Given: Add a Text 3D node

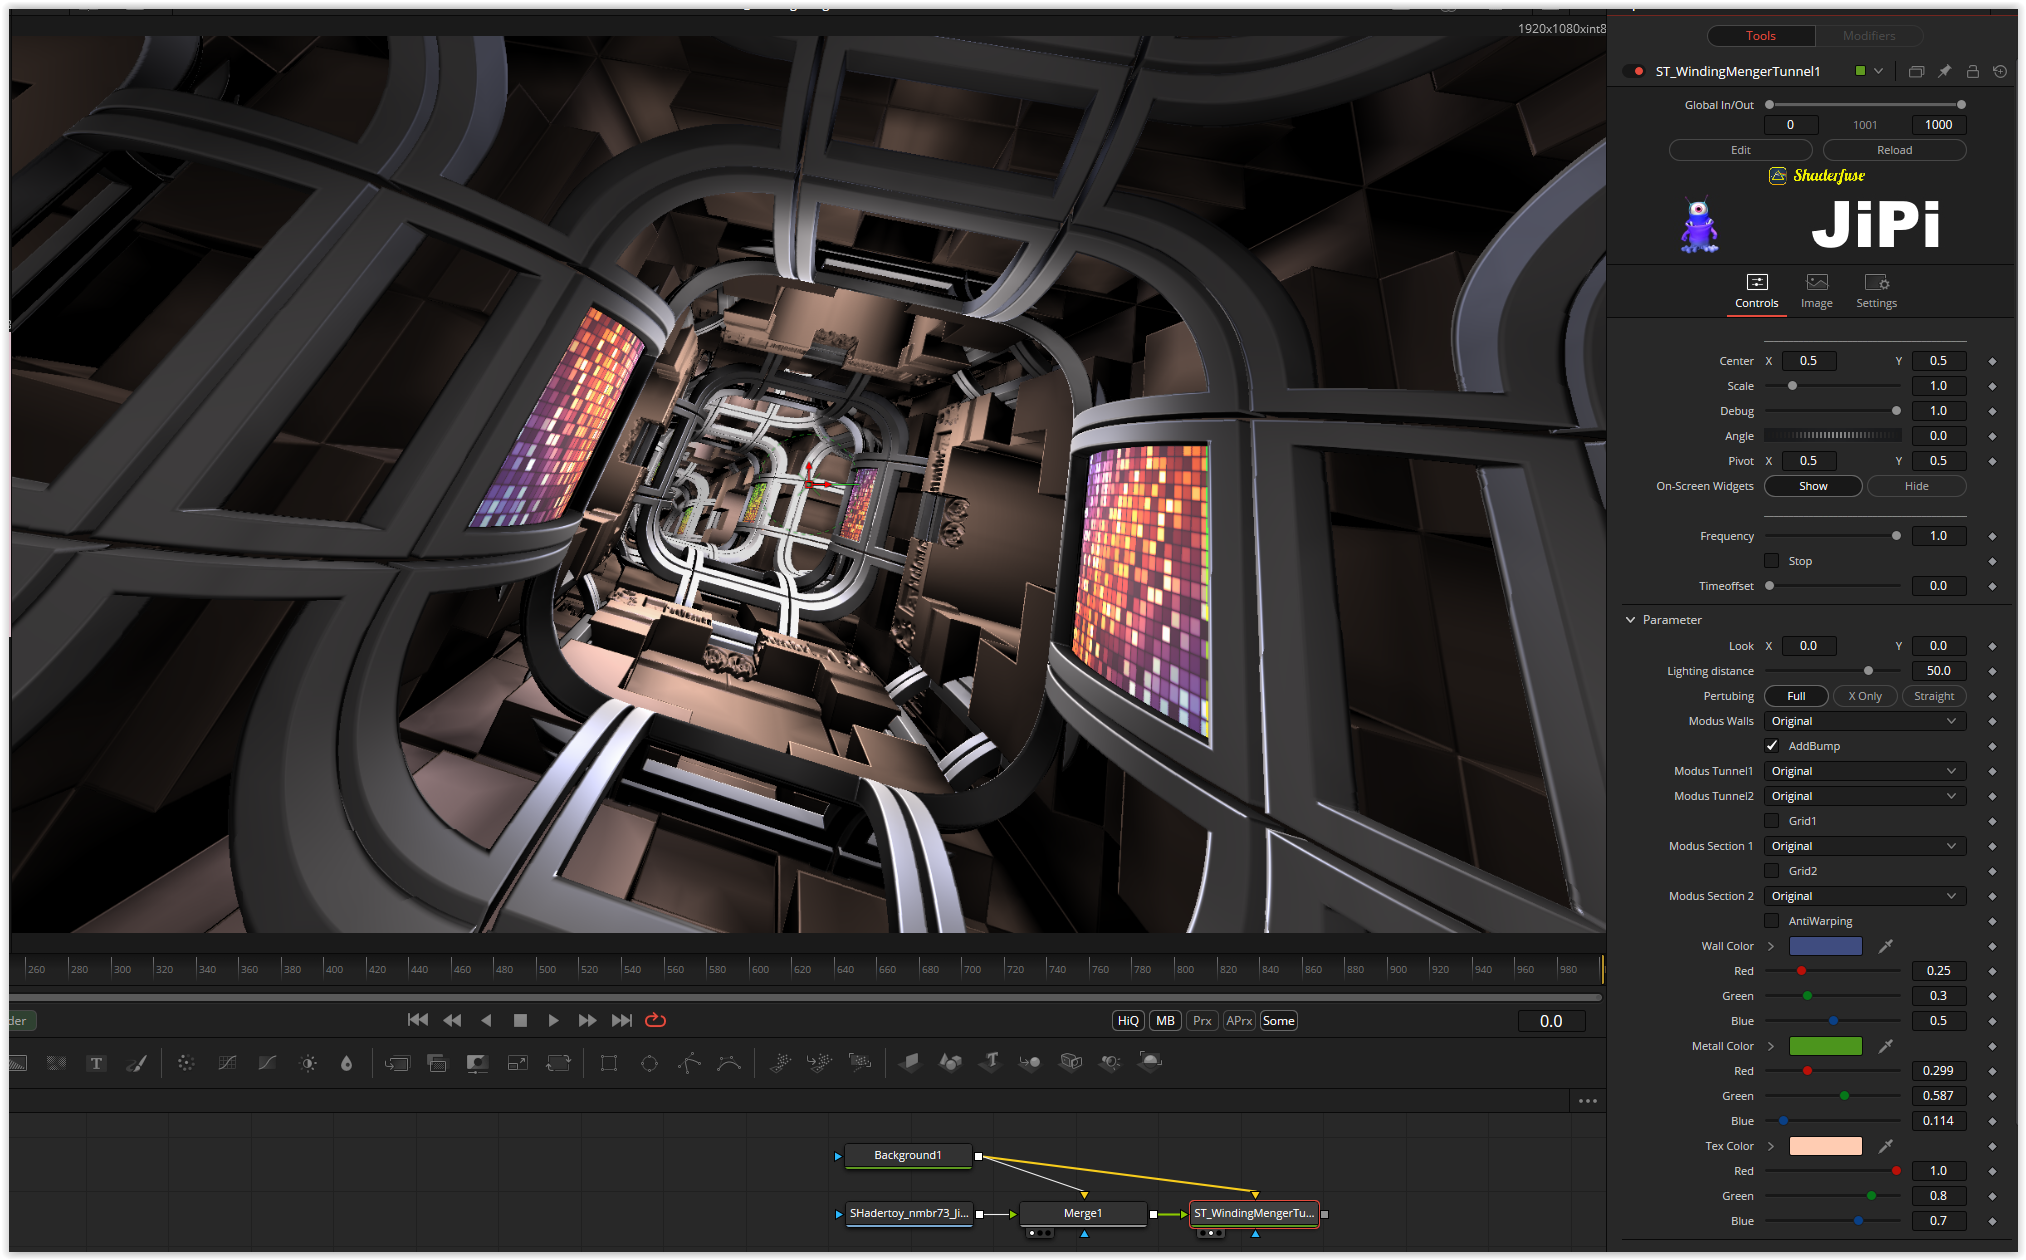Looking at the screenshot, I should click(991, 1063).
